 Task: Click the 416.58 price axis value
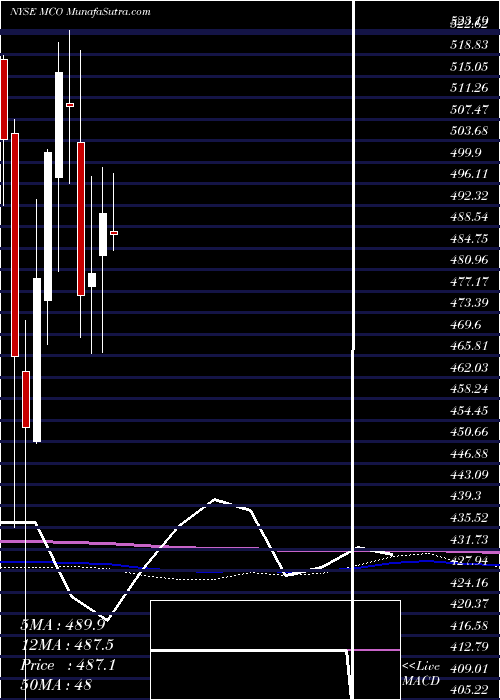[469, 625]
